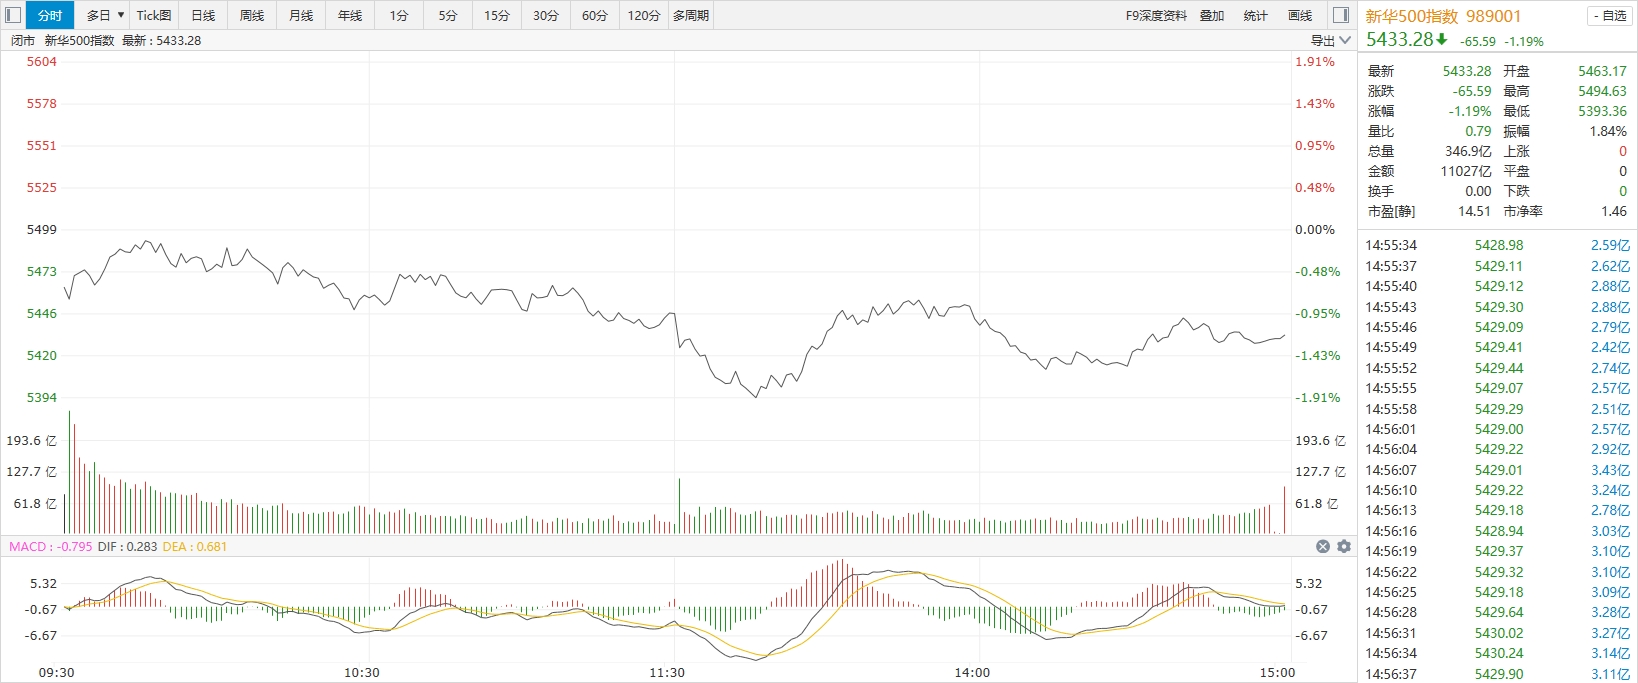Switch to the 日线 daily chart tab
Image resolution: width=1638 pixels, height=683 pixels.
(x=203, y=15)
